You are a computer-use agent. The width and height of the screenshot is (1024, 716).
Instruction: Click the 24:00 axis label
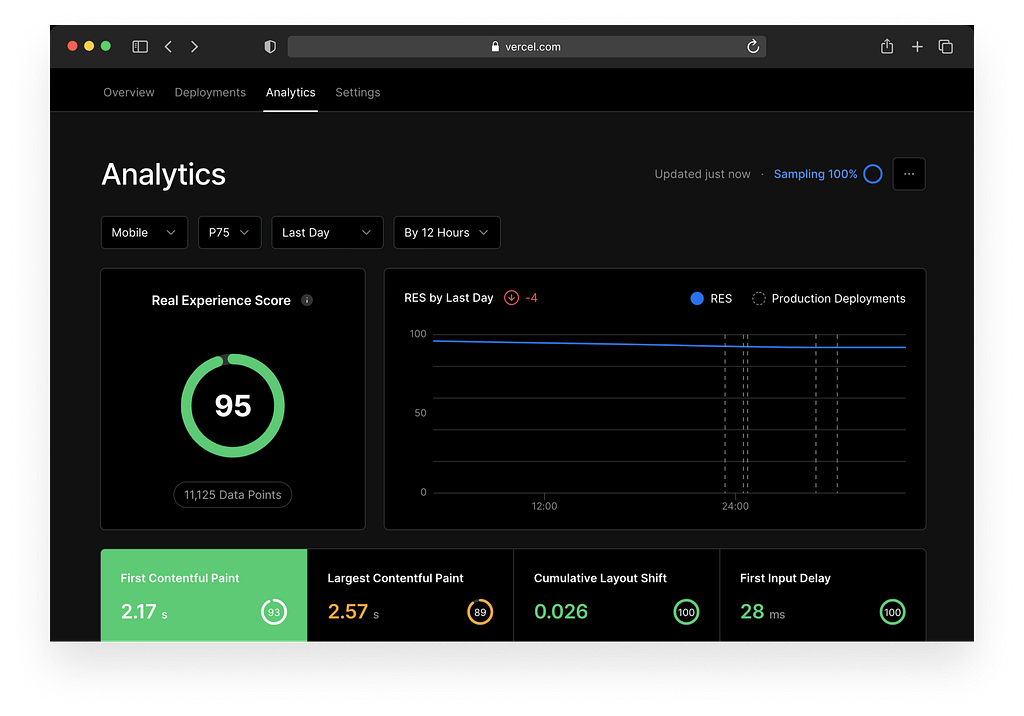735,506
